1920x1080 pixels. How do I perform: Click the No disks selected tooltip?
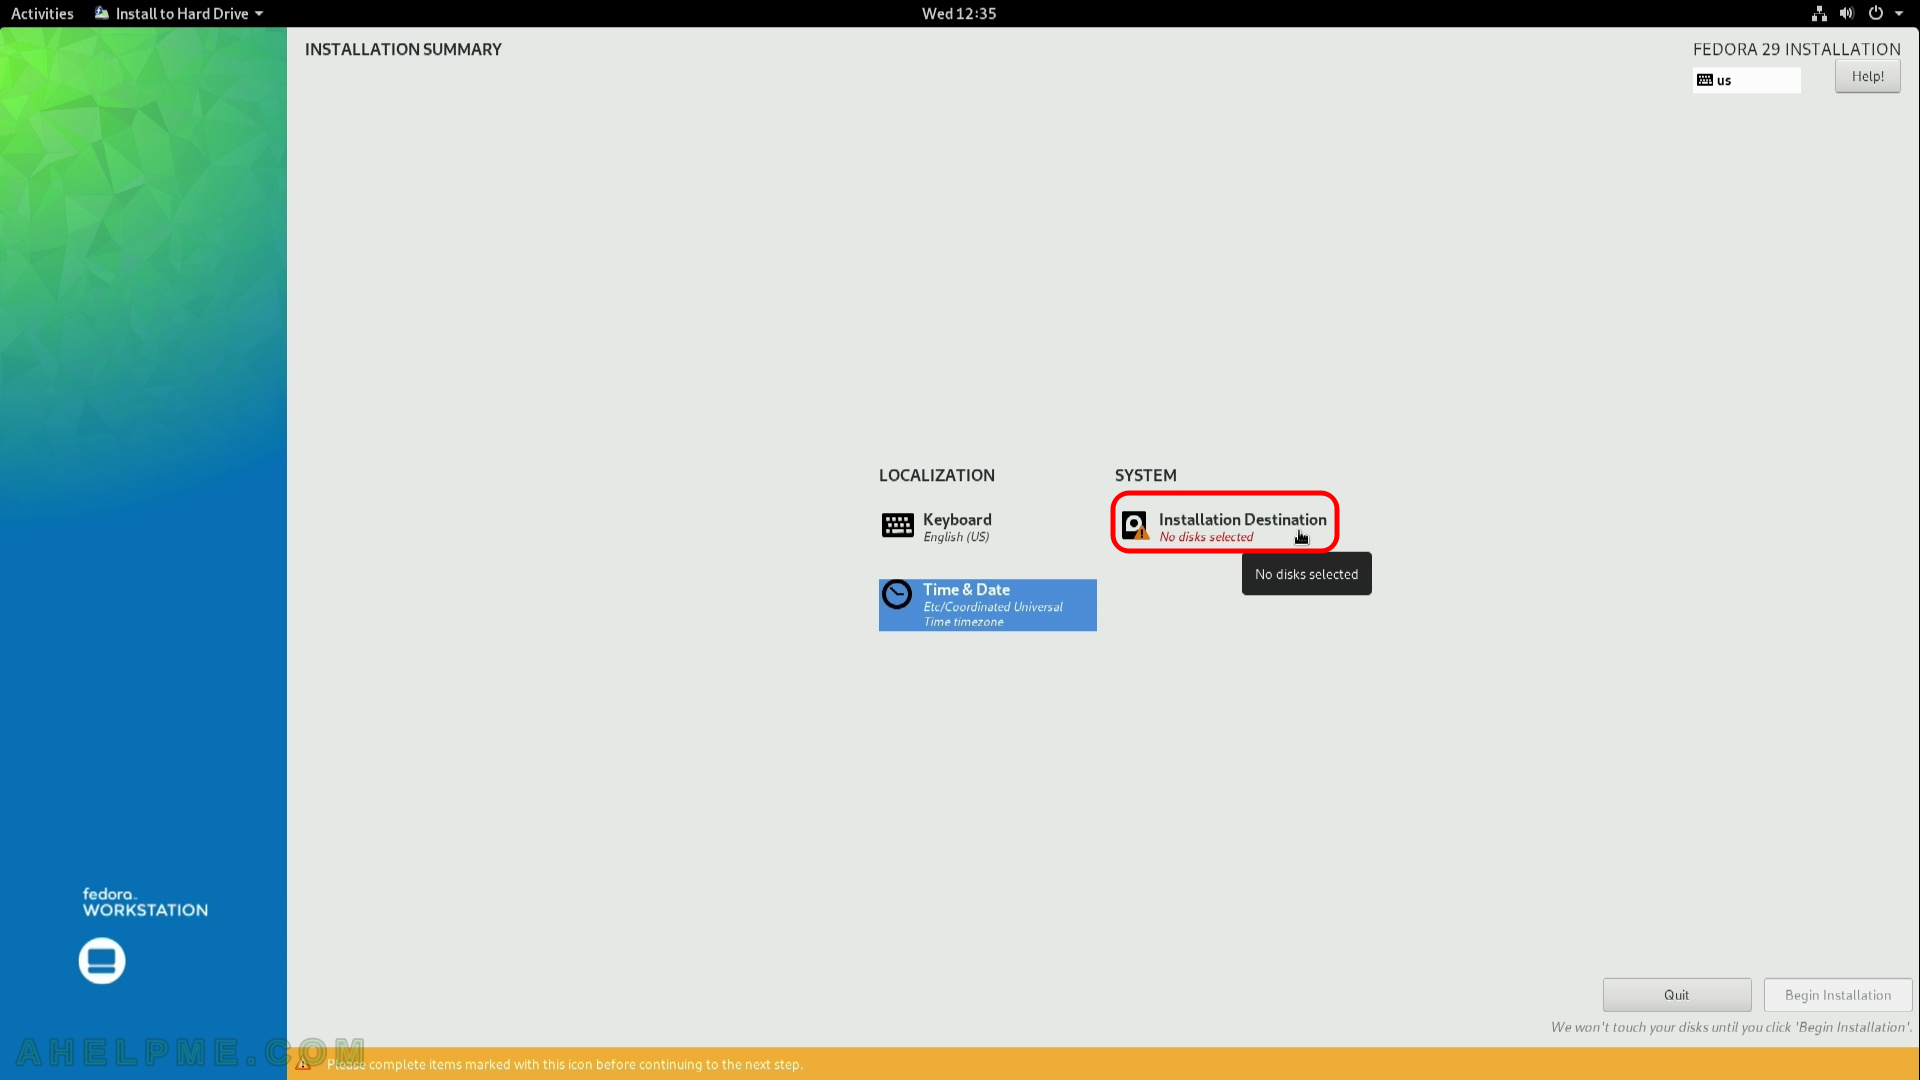click(1305, 574)
